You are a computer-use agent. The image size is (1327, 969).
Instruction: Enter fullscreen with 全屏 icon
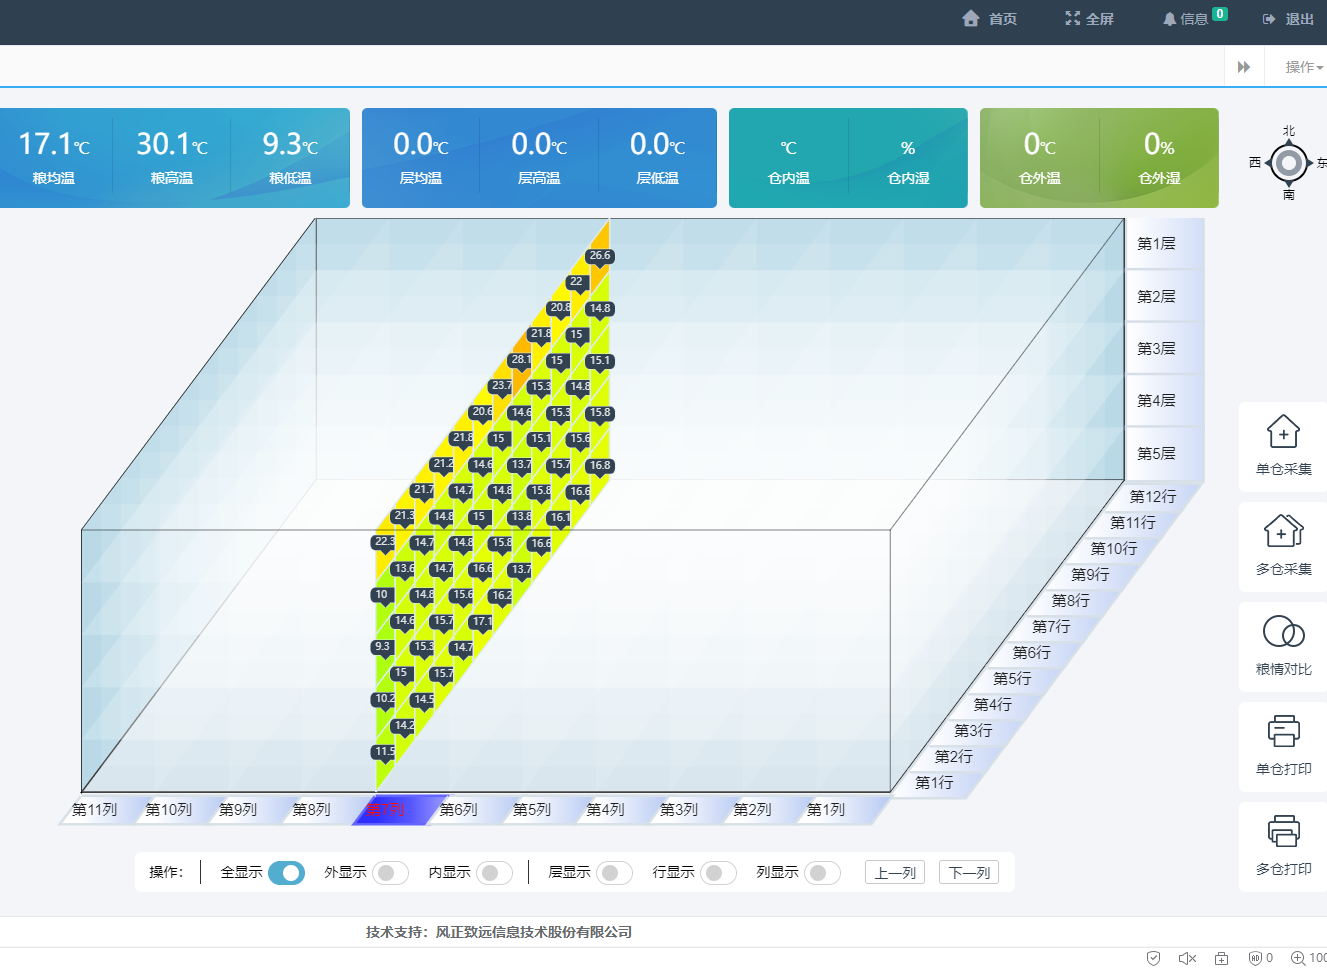tap(1073, 19)
